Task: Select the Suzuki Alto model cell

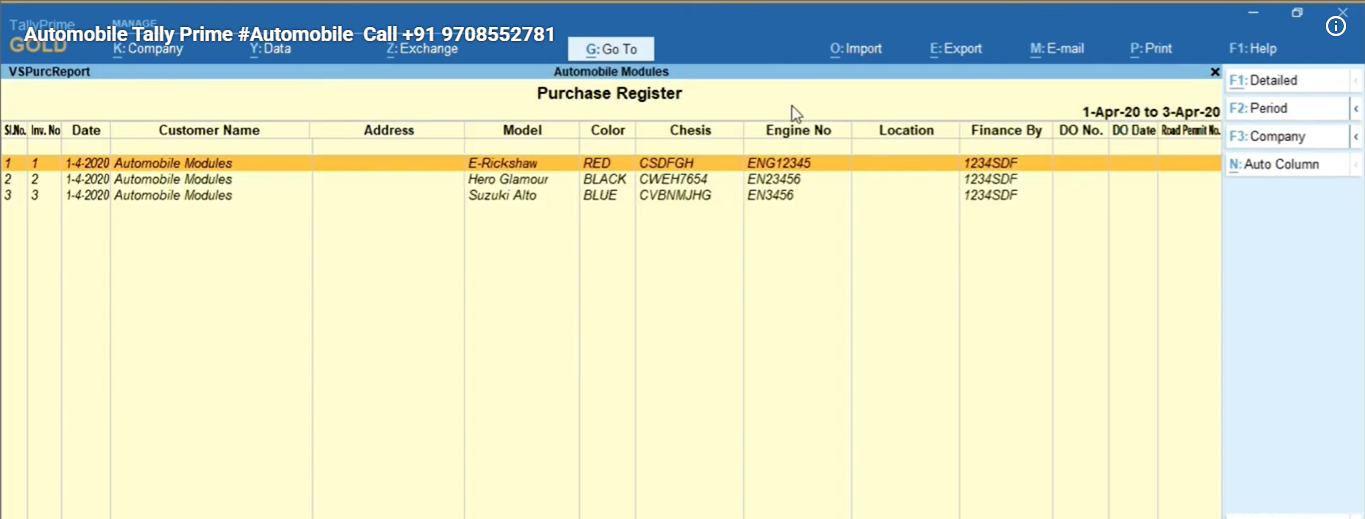Action: point(502,195)
